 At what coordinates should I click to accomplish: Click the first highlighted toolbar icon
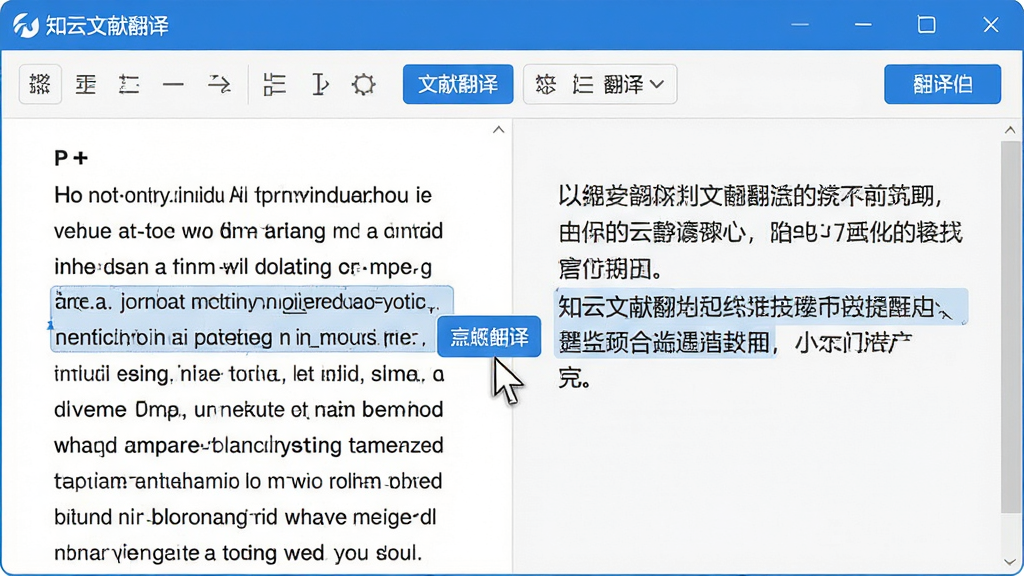pyautogui.click(x=40, y=84)
